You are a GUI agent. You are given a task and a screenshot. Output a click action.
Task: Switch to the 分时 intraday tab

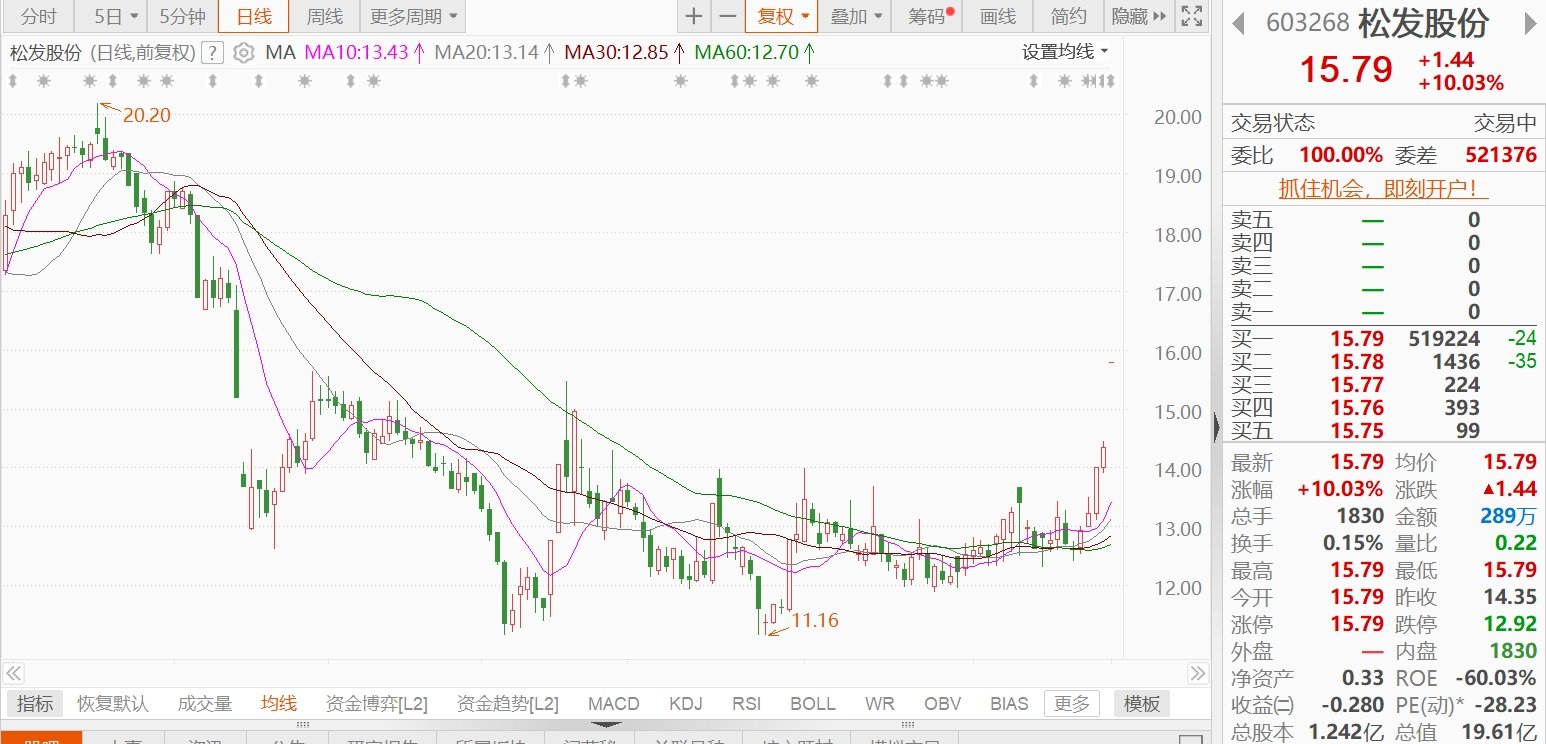pyautogui.click(x=38, y=16)
